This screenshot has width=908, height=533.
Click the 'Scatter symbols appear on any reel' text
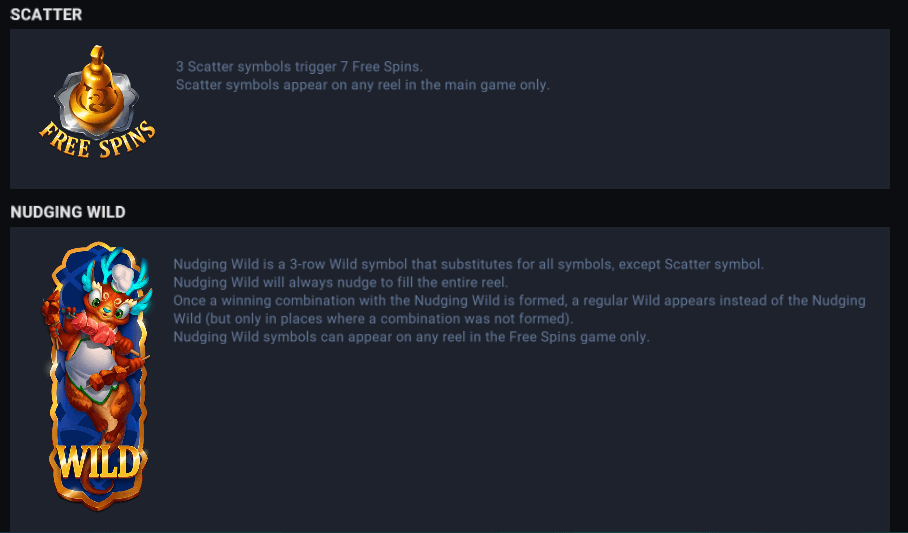click(362, 85)
